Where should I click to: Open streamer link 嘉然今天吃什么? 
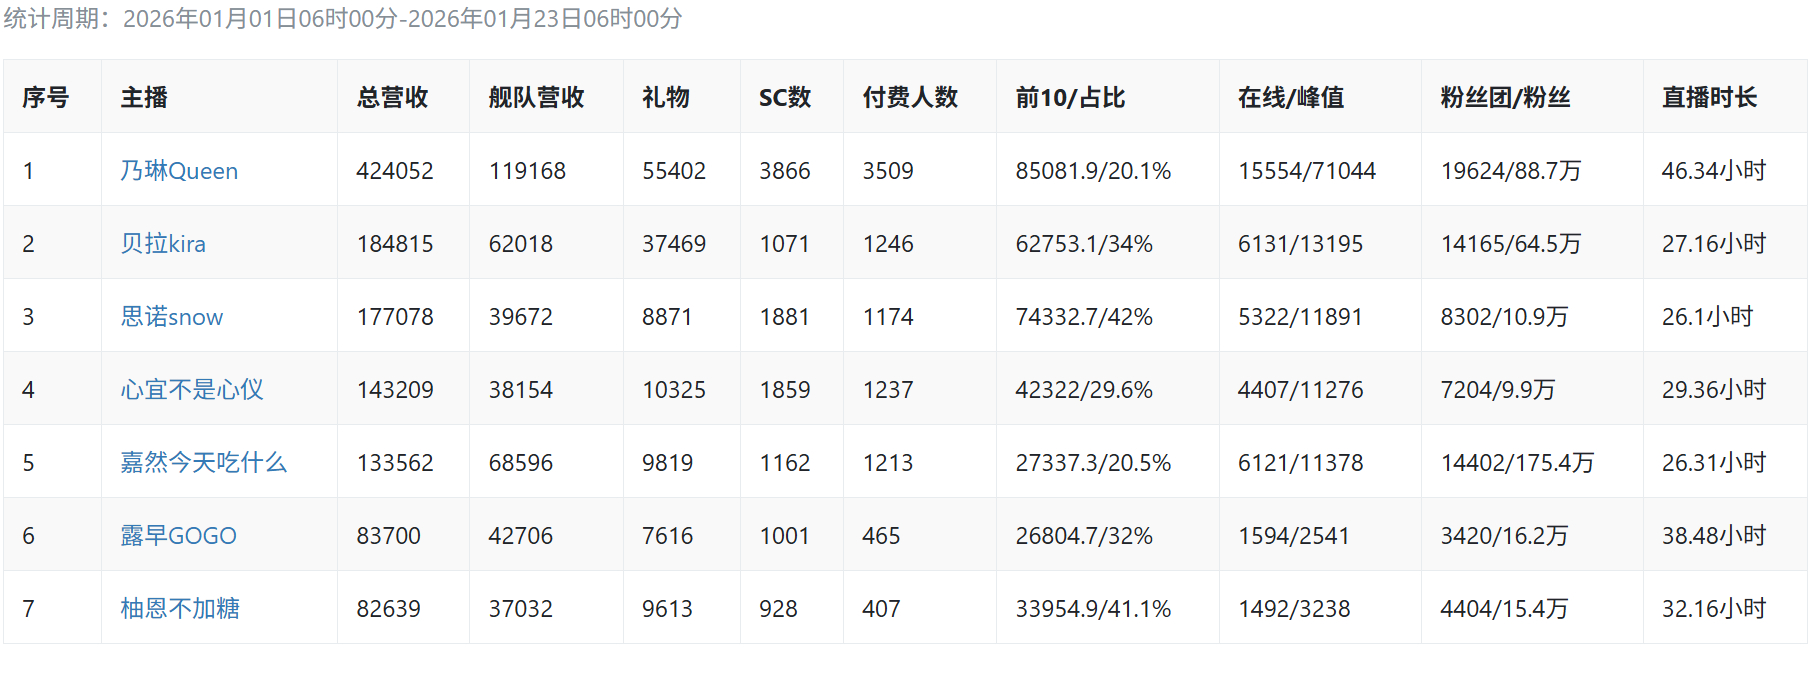point(204,463)
